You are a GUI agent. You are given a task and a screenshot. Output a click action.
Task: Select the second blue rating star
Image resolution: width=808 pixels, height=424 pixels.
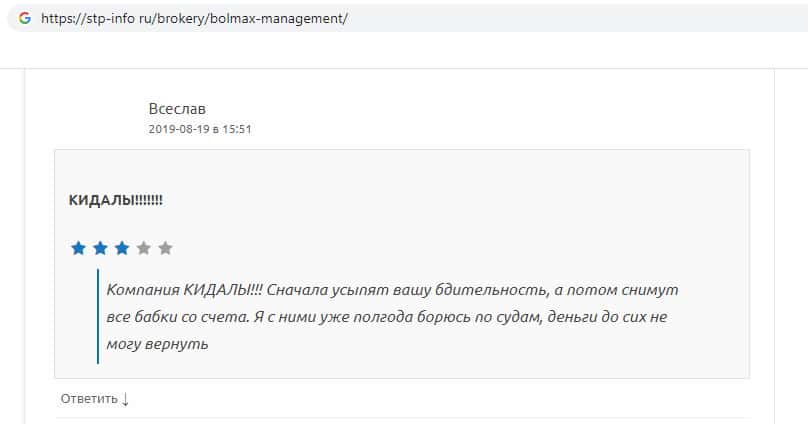[x=100, y=248]
